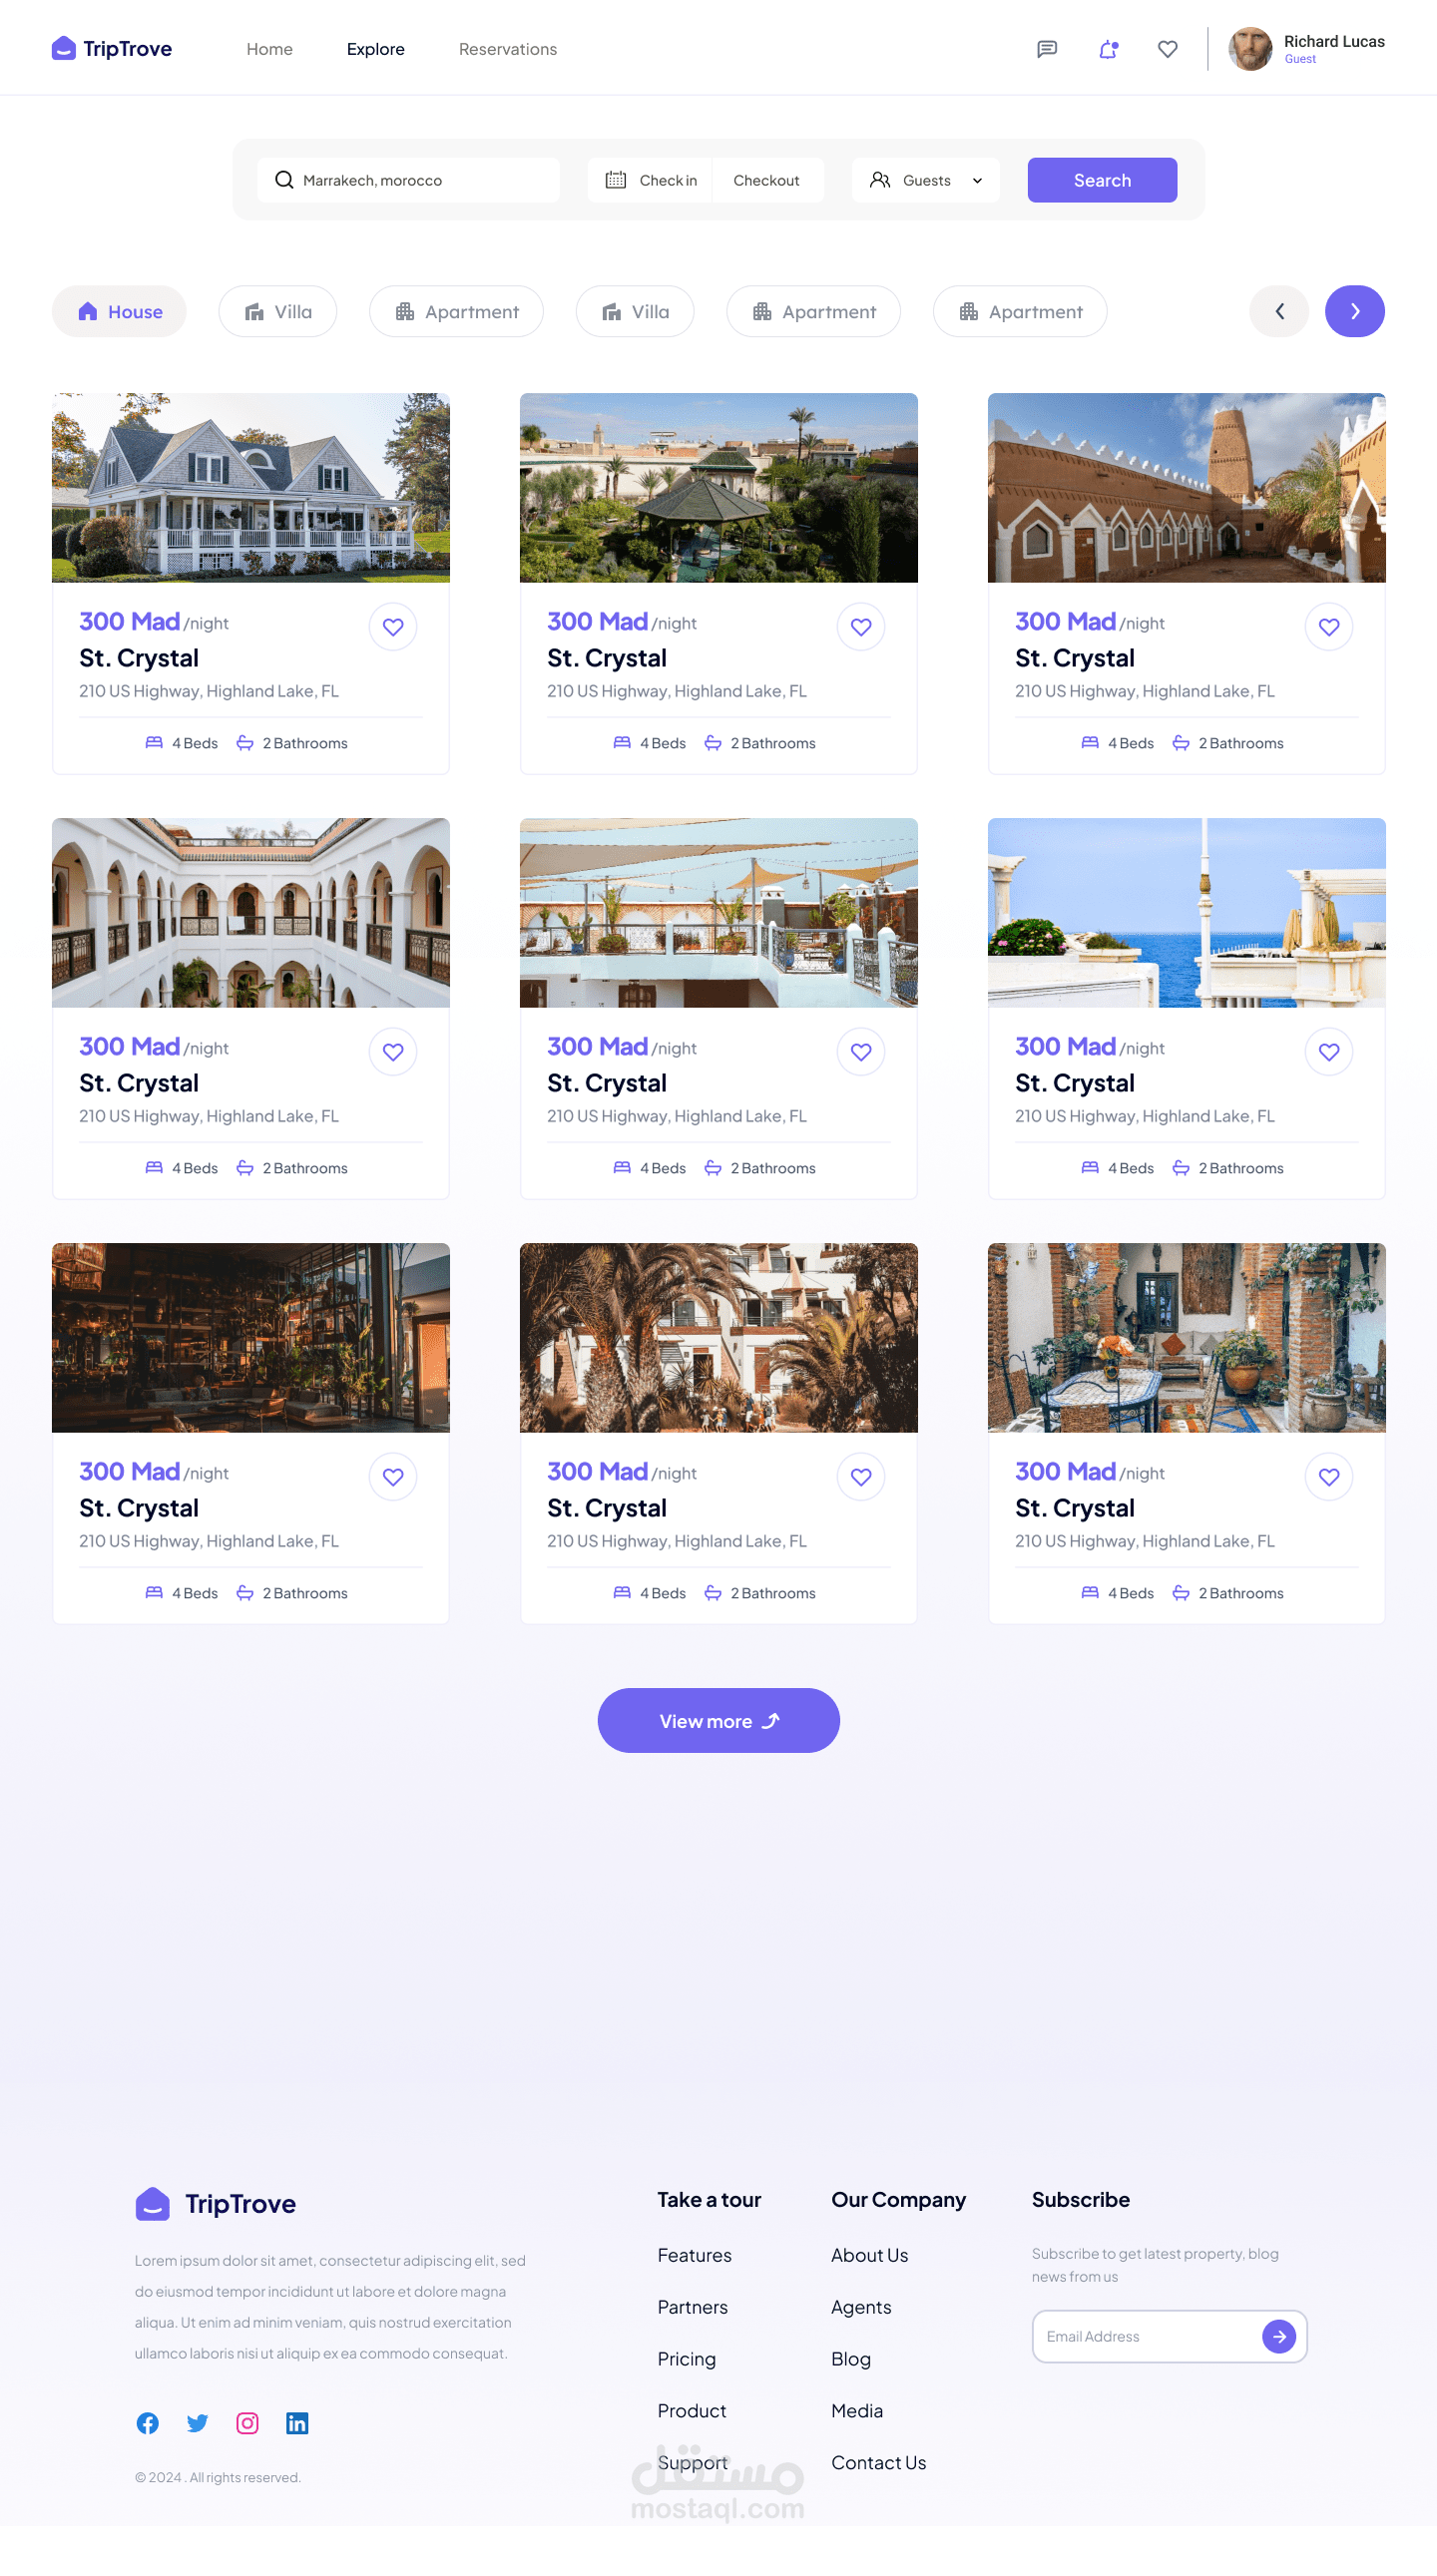This screenshot has width=1437, height=2576.
Task: Open the wishlist heart icon in header
Action: pos(1167,49)
